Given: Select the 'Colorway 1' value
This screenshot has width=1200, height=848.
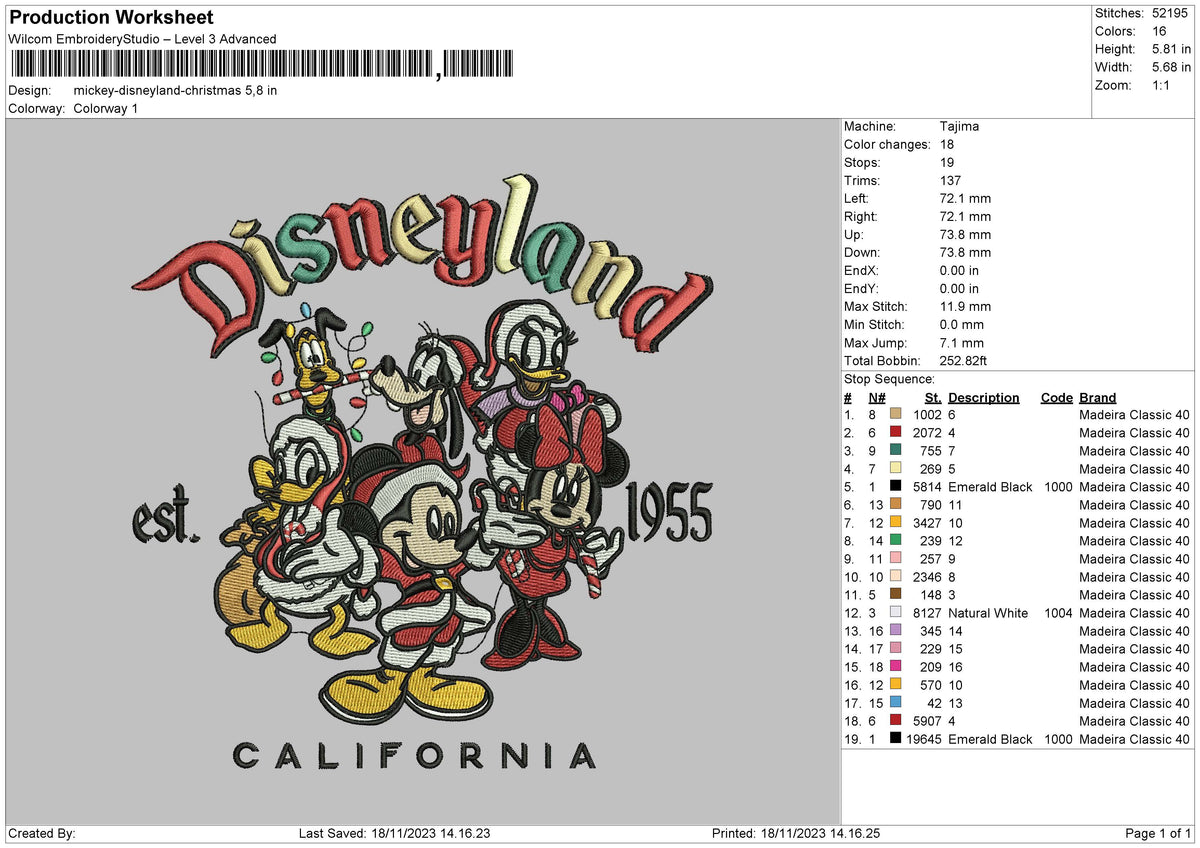Looking at the screenshot, I should [x=106, y=108].
